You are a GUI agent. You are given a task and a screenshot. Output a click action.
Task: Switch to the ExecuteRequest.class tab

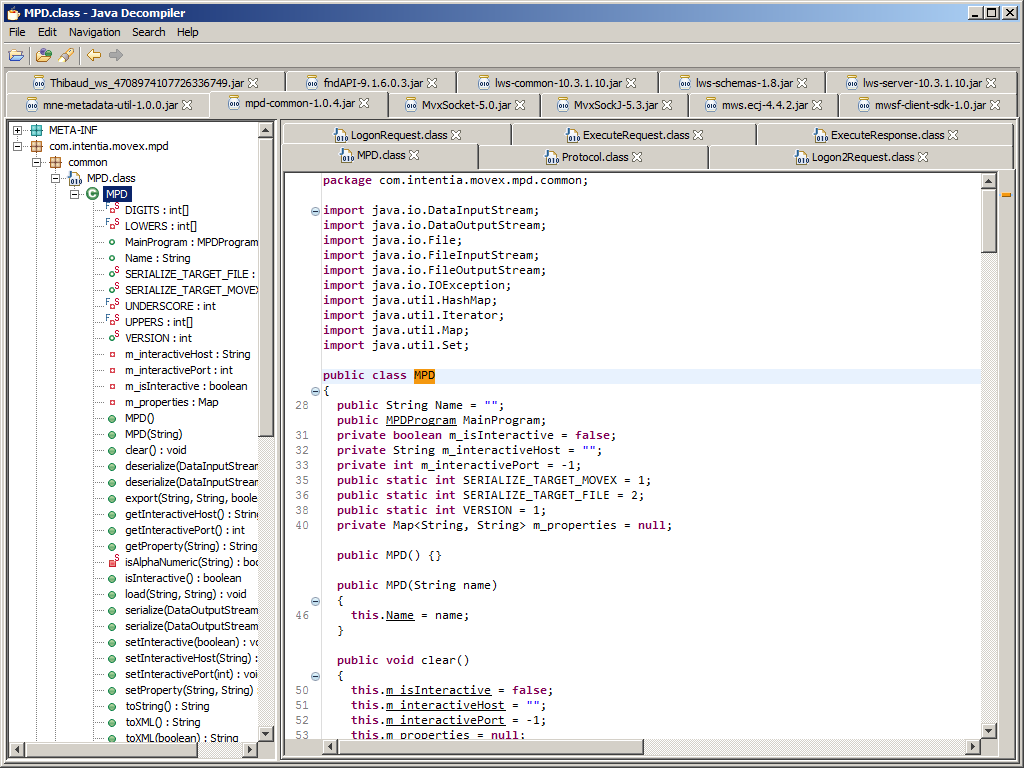pos(635,134)
